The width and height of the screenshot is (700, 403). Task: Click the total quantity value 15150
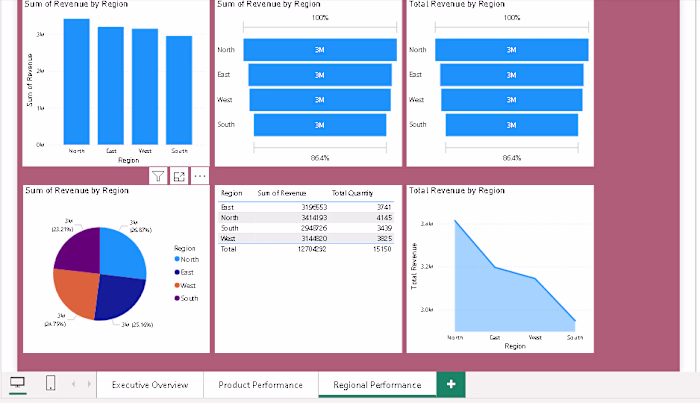click(x=382, y=249)
